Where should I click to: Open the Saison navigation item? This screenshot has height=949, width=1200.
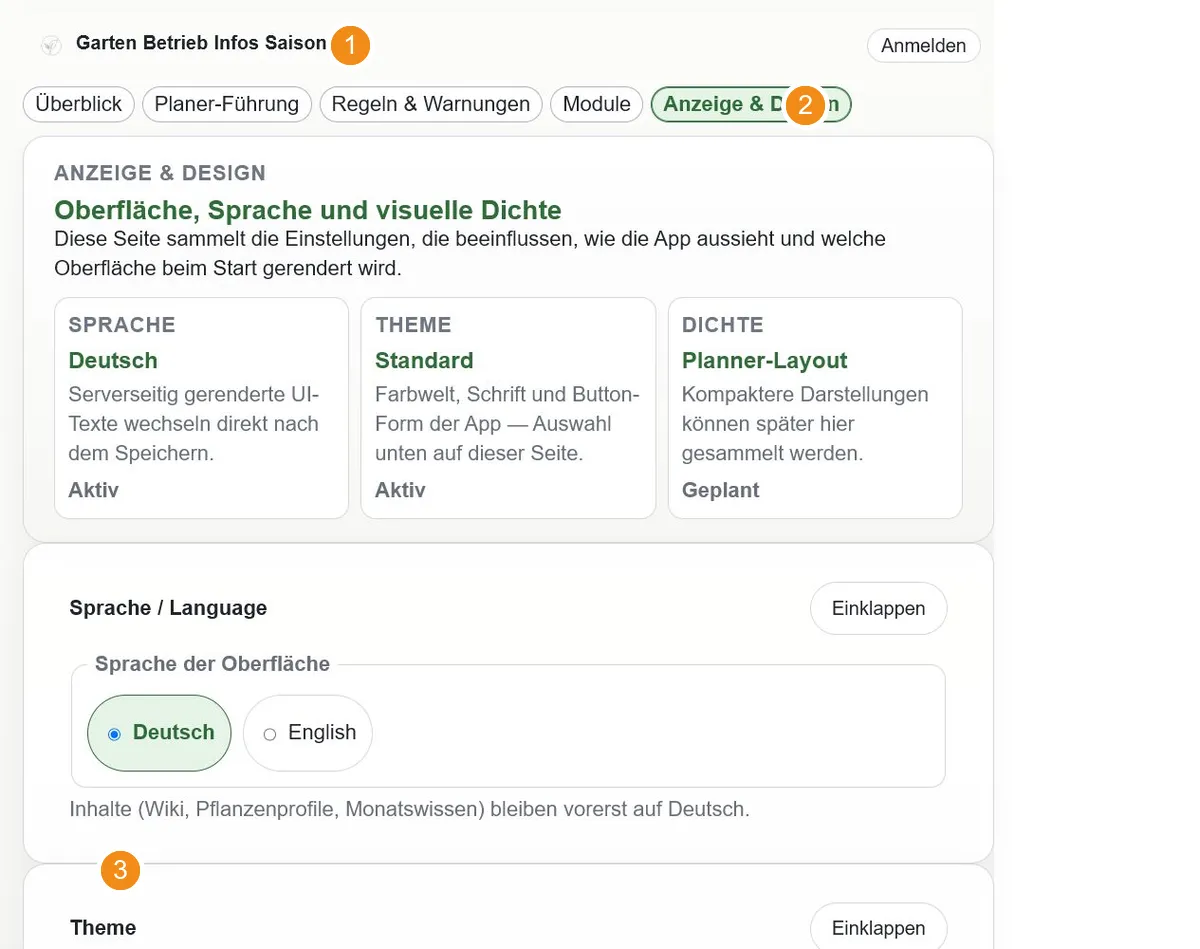click(295, 43)
